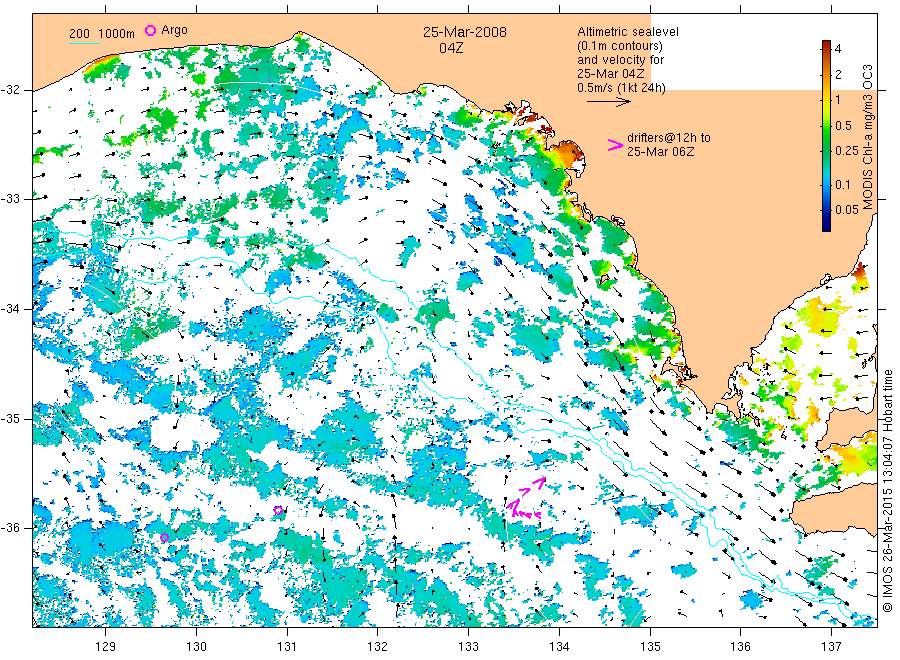Image resolution: width=900 pixels, height=660 pixels.
Task: Click the longitude label "136"
Action: (x=740, y=647)
